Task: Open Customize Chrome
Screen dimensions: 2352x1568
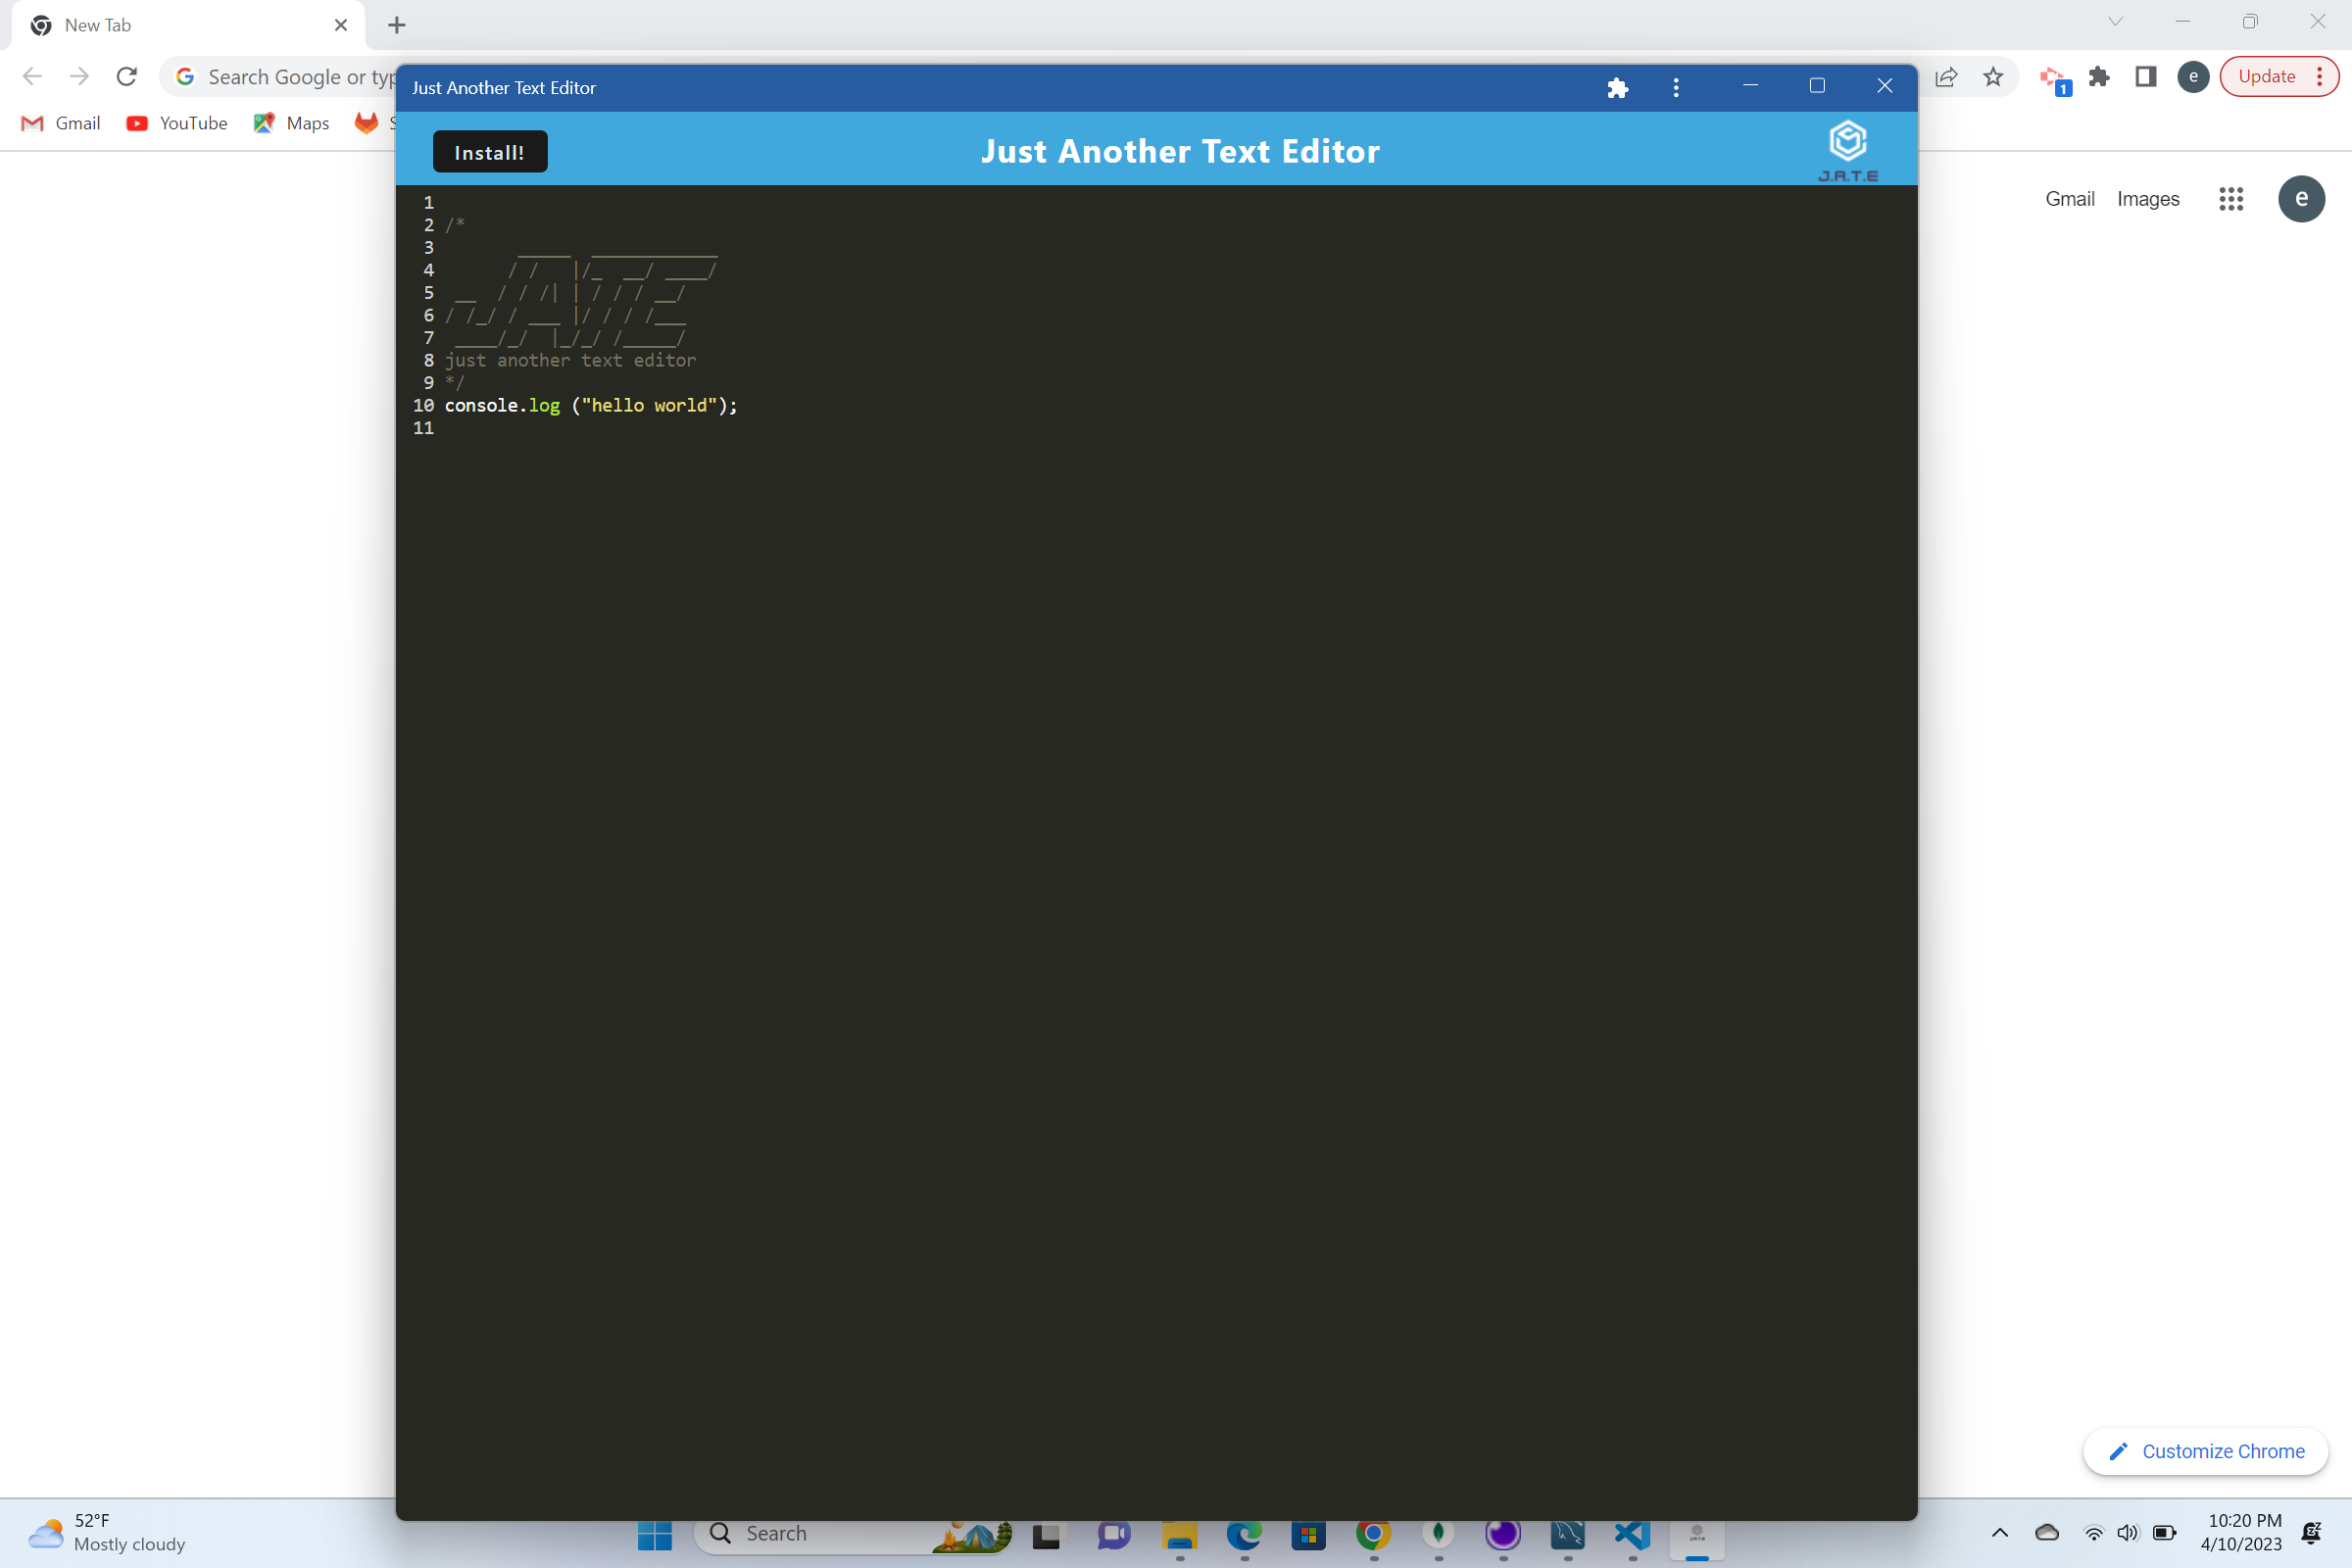Action: click(2206, 1451)
